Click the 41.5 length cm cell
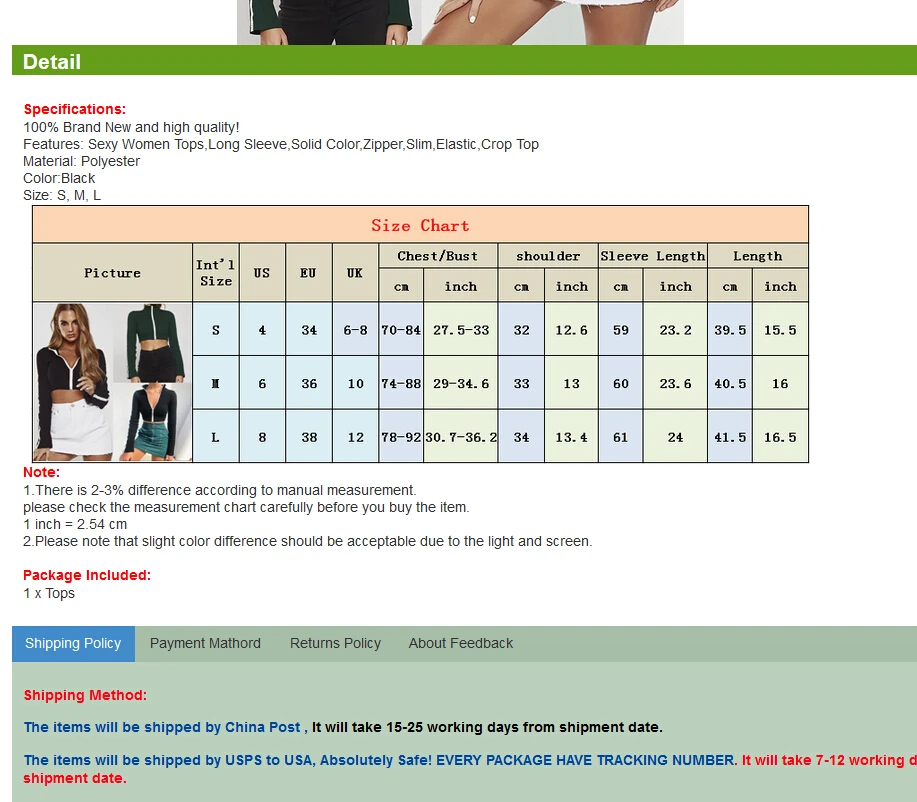Screen dimensions: 917x802 [730, 437]
